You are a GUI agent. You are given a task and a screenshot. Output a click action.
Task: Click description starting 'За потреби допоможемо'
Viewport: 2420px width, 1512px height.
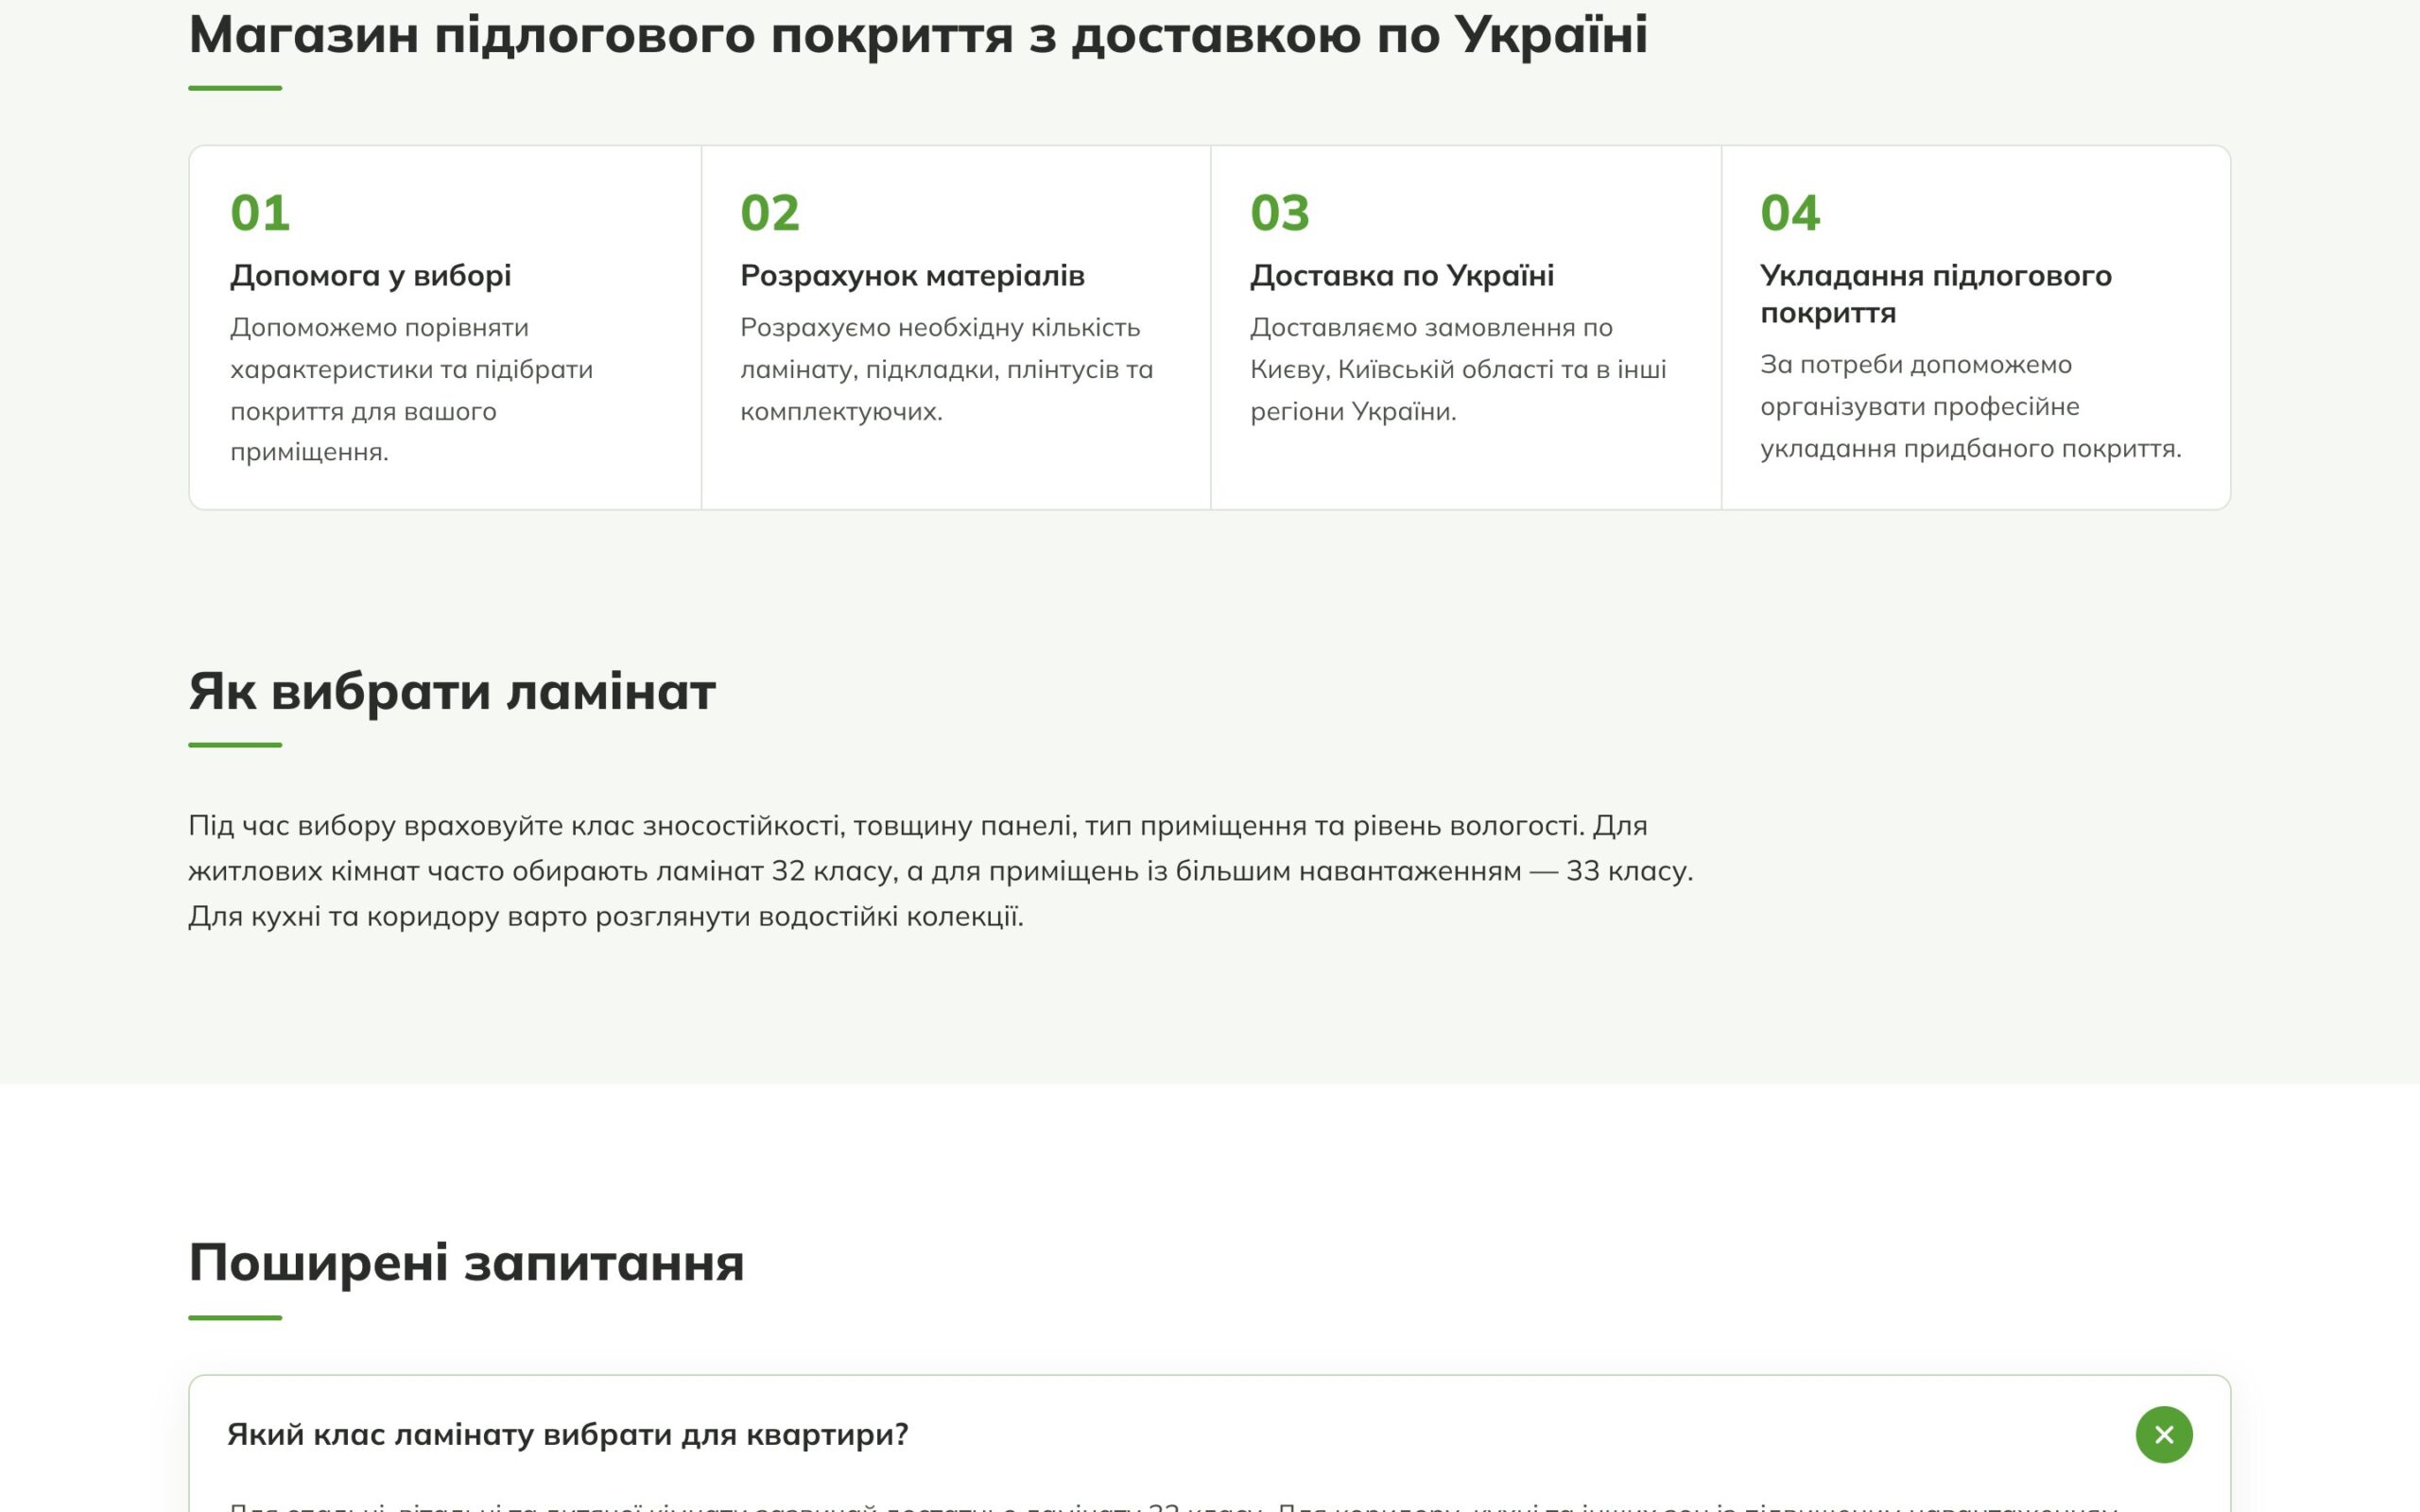click(x=1970, y=406)
